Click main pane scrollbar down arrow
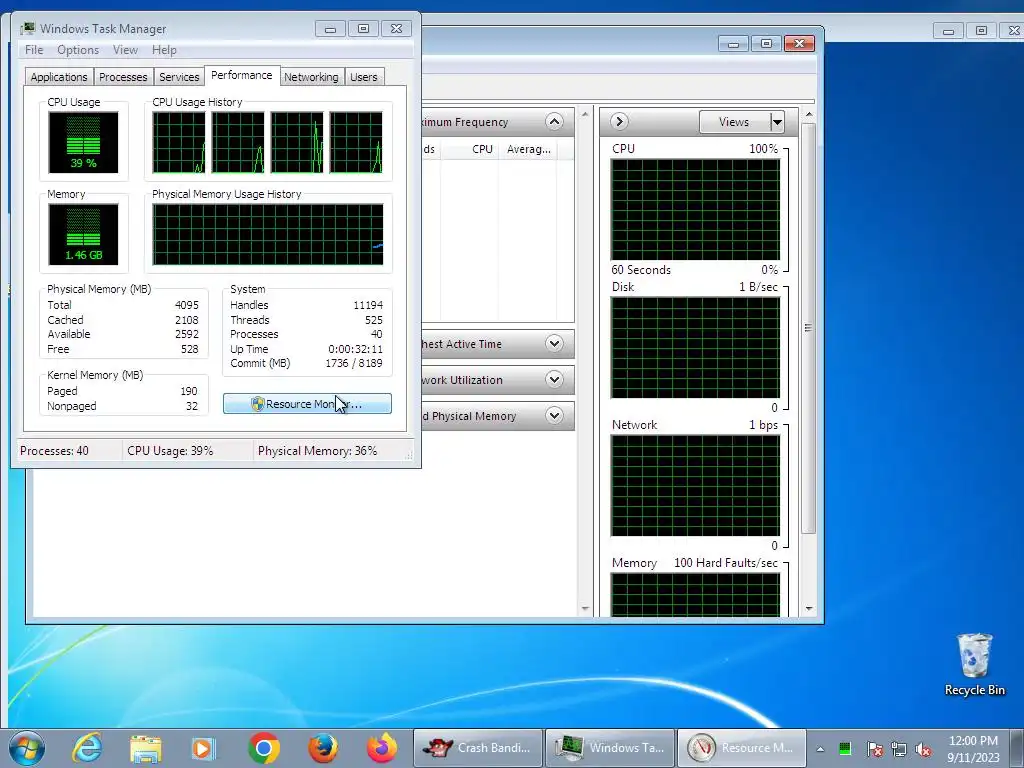Viewport: 1024px width, 768px height. click(x=584, y=609)
